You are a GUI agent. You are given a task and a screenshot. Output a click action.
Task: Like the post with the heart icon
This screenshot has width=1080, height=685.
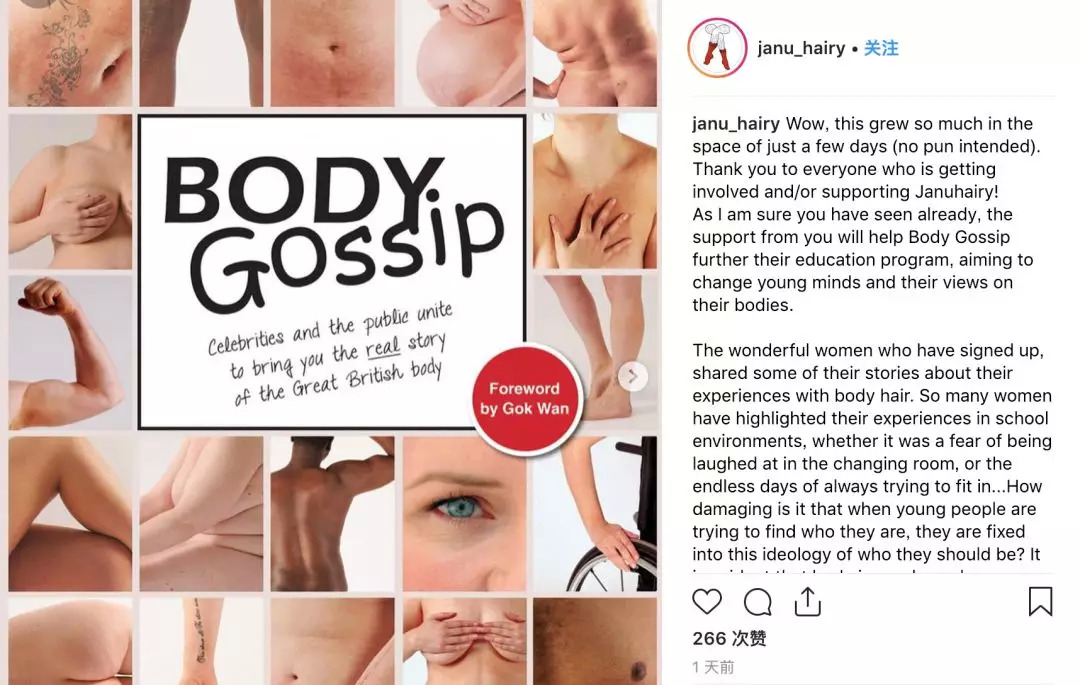(707, 602)
